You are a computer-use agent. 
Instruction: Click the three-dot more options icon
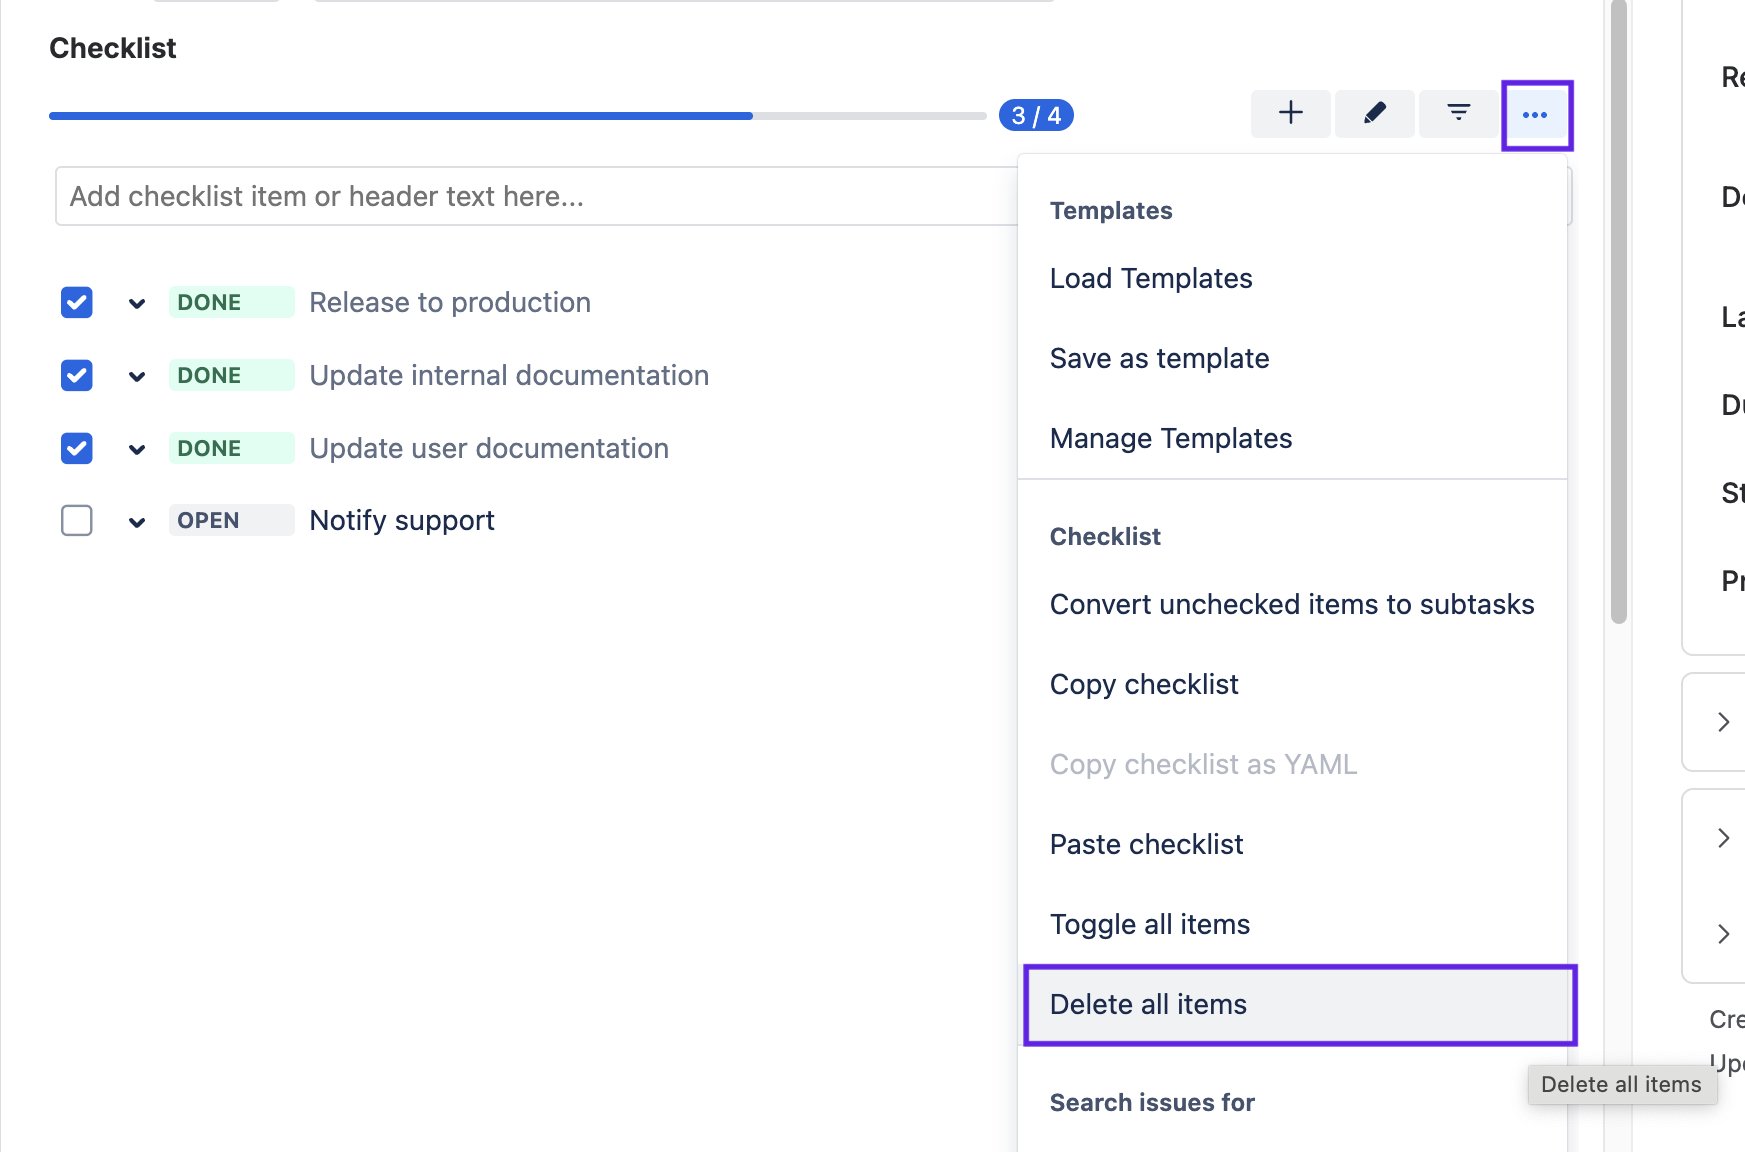[x=1536, y=113]
